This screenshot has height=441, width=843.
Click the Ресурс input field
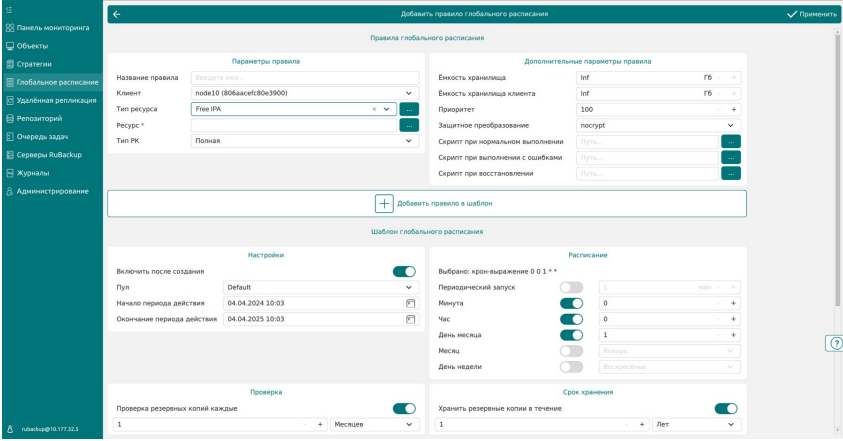click(294, 125)
